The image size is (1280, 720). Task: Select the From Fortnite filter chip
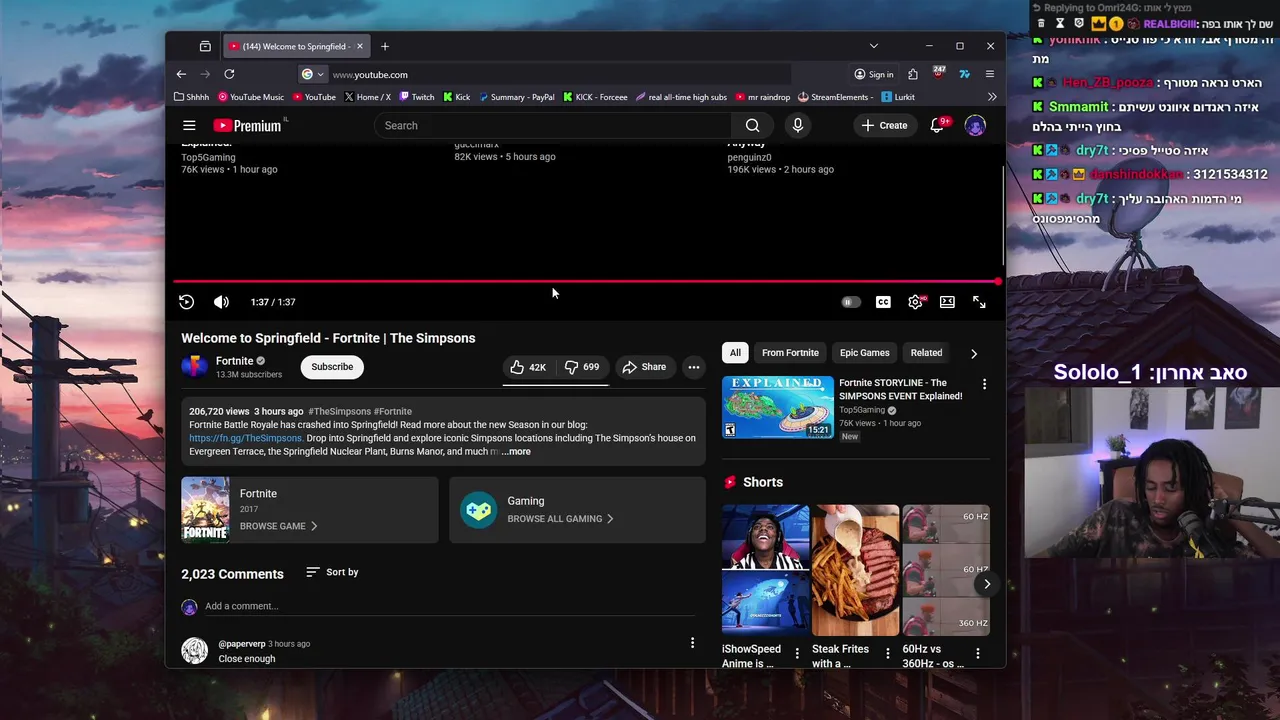pyautogui.click(x=790, y=353)
